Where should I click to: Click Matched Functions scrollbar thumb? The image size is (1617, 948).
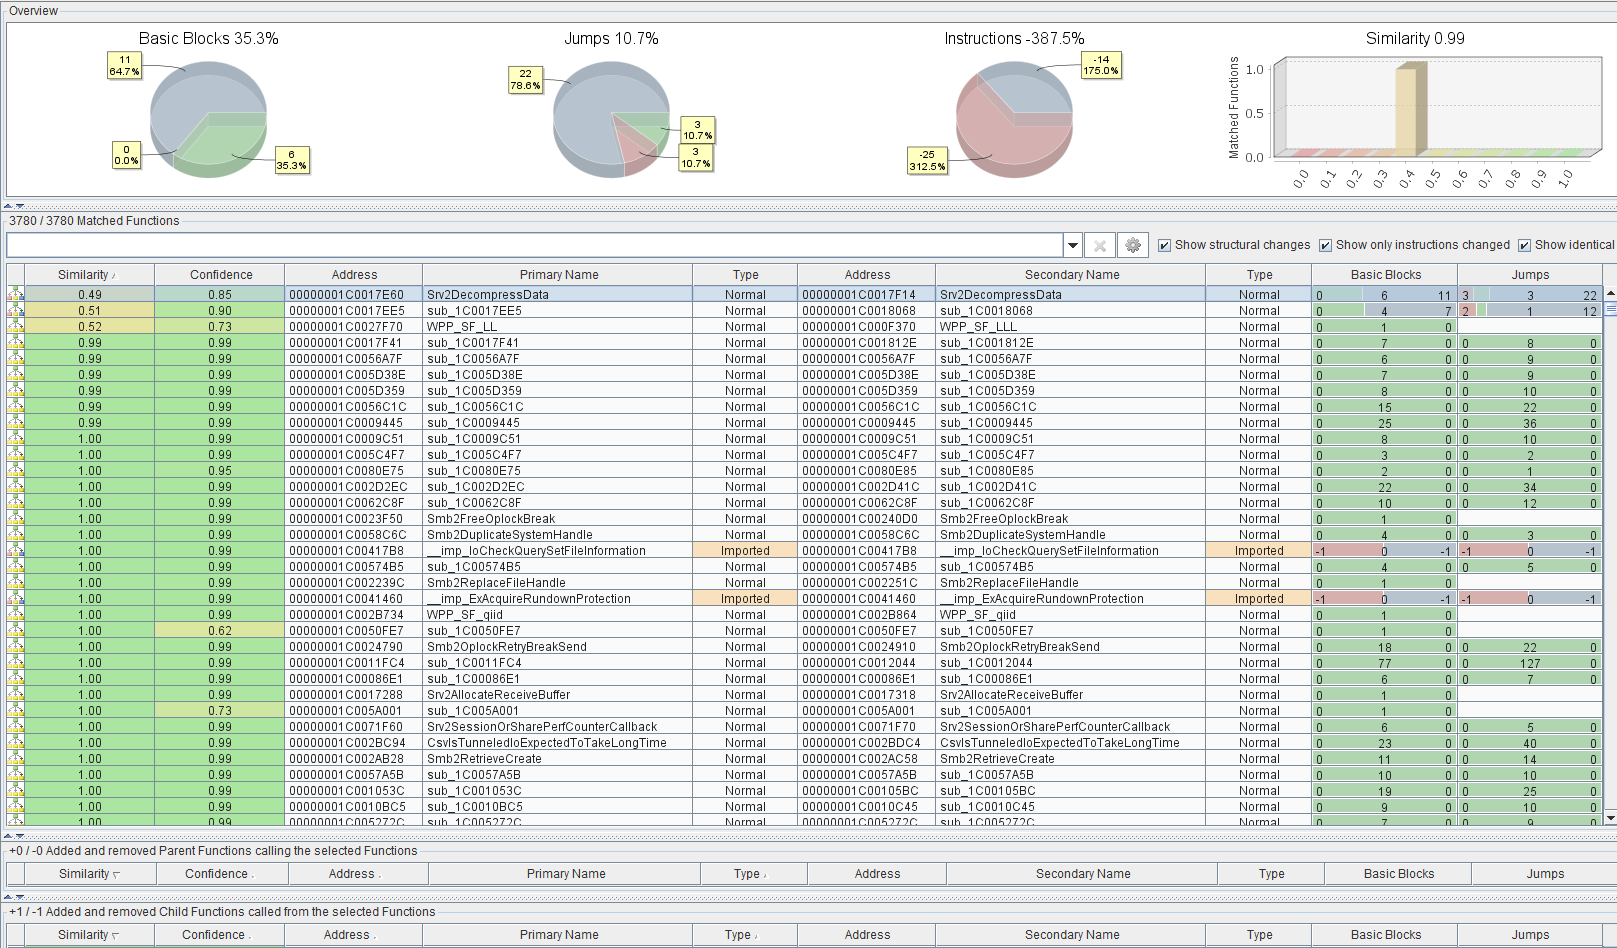pos(1610,309)
